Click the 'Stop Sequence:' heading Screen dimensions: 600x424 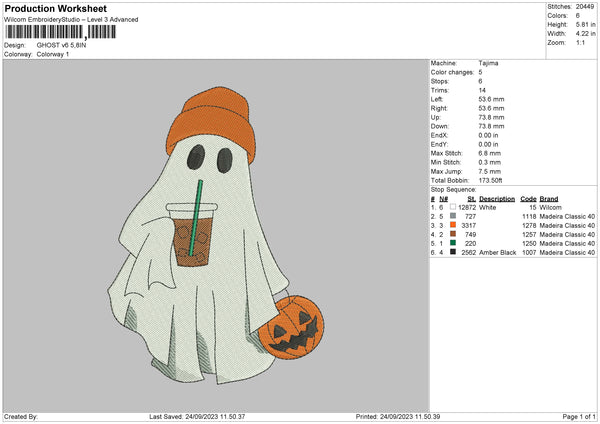click(x=453, y=190)
